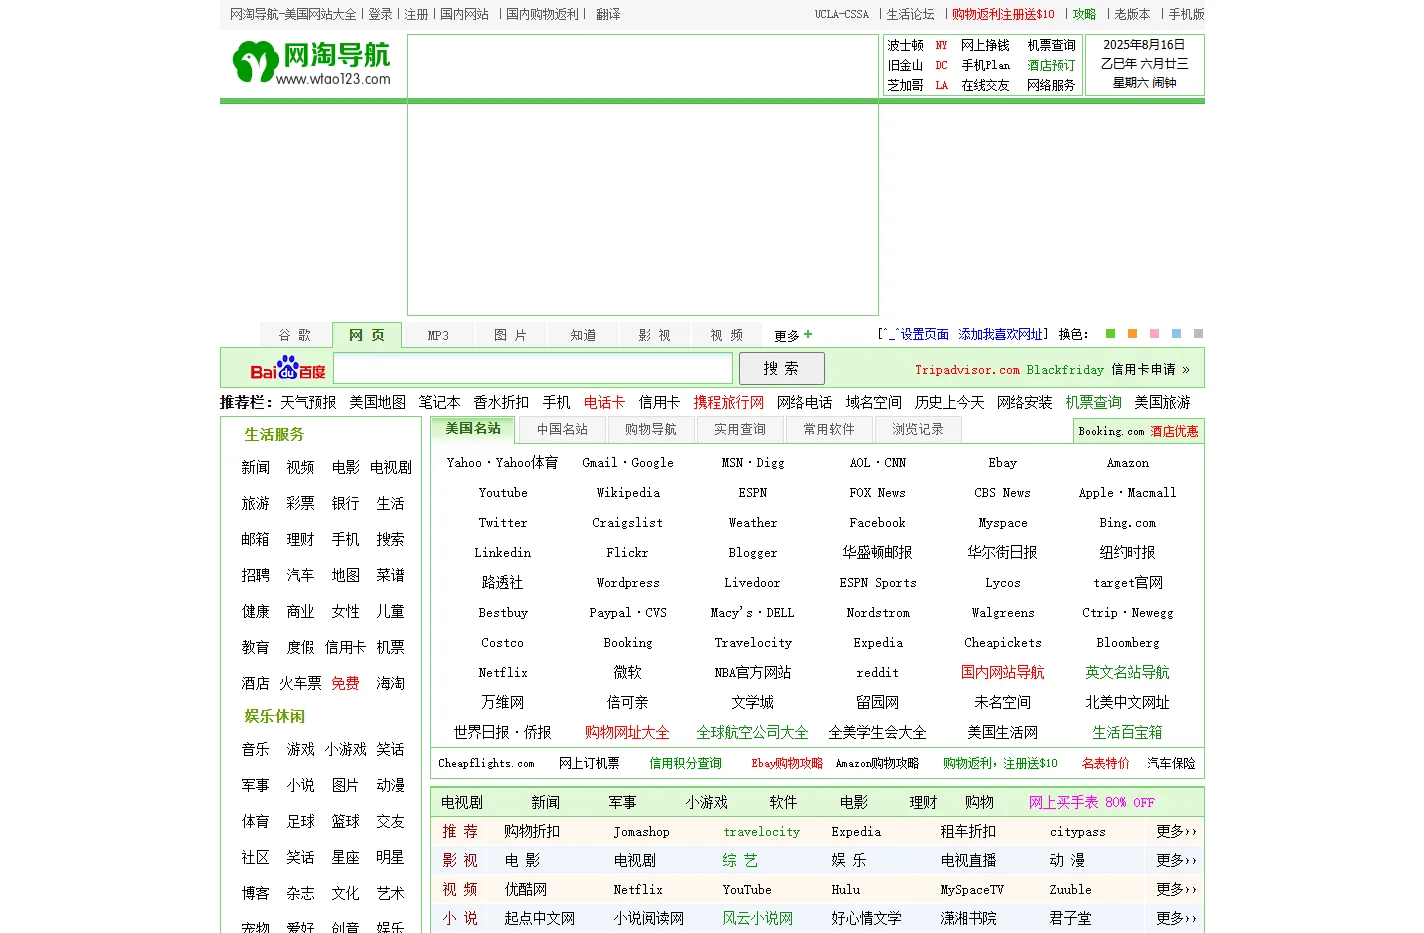Pick the pink theme color swatch

tap(1154, 334)
